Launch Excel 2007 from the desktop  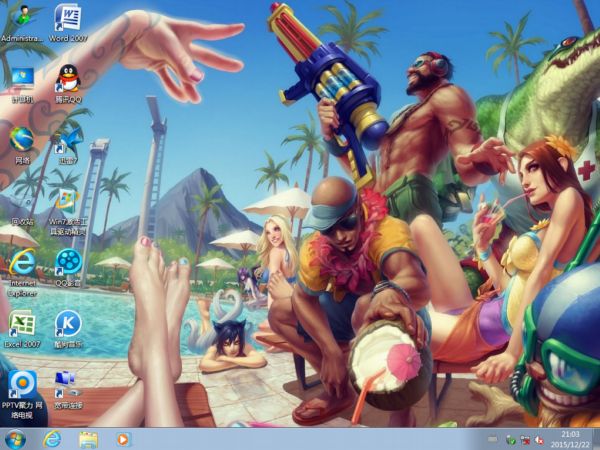tap(22, 323)
